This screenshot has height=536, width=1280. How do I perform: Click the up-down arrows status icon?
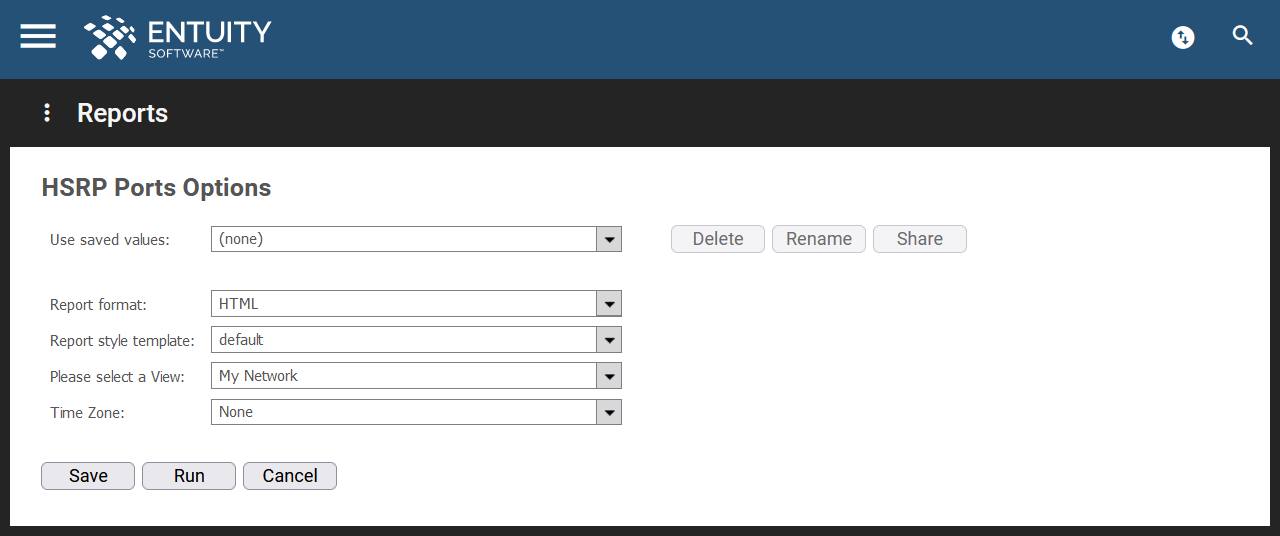(x=1183, y=38)
